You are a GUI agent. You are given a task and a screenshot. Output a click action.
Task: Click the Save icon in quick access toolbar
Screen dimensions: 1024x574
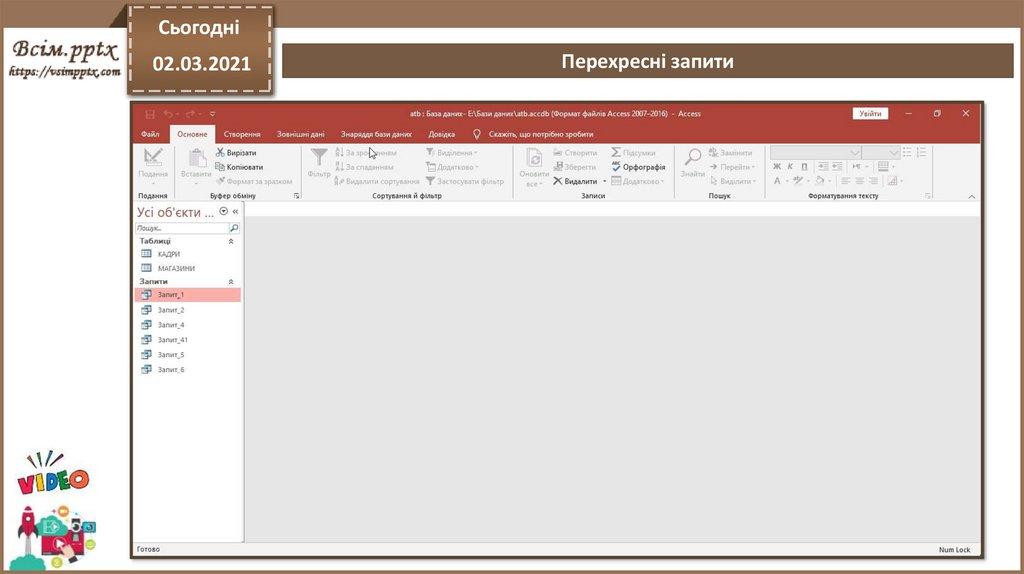[150, 114]
